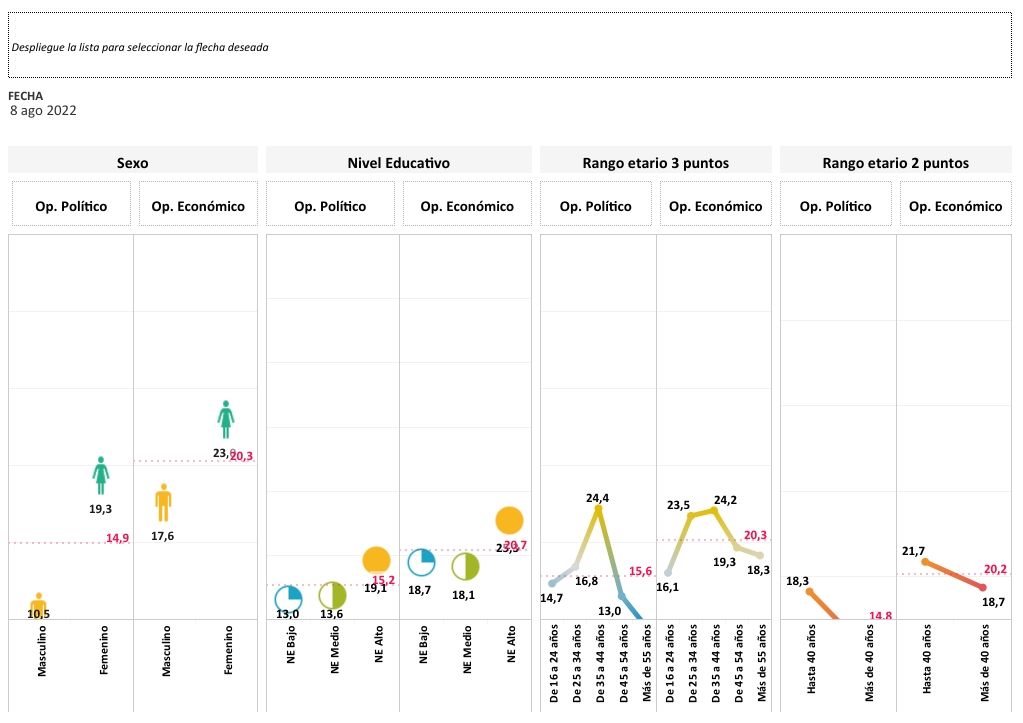This screenshot has height=723, width=1023.
Task: Select the Sexo section header
Action: click(x=133, y=162)
